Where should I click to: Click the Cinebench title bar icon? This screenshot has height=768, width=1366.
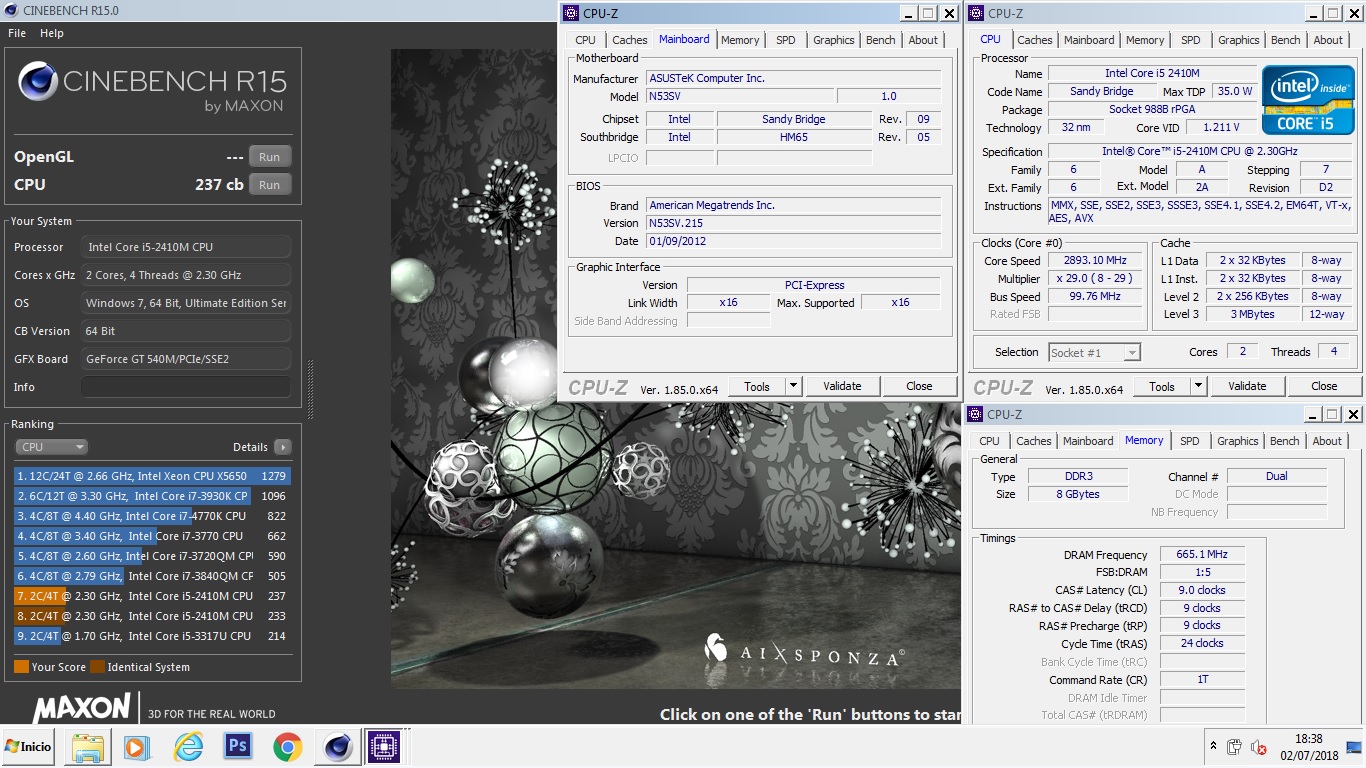click(10, 10)
